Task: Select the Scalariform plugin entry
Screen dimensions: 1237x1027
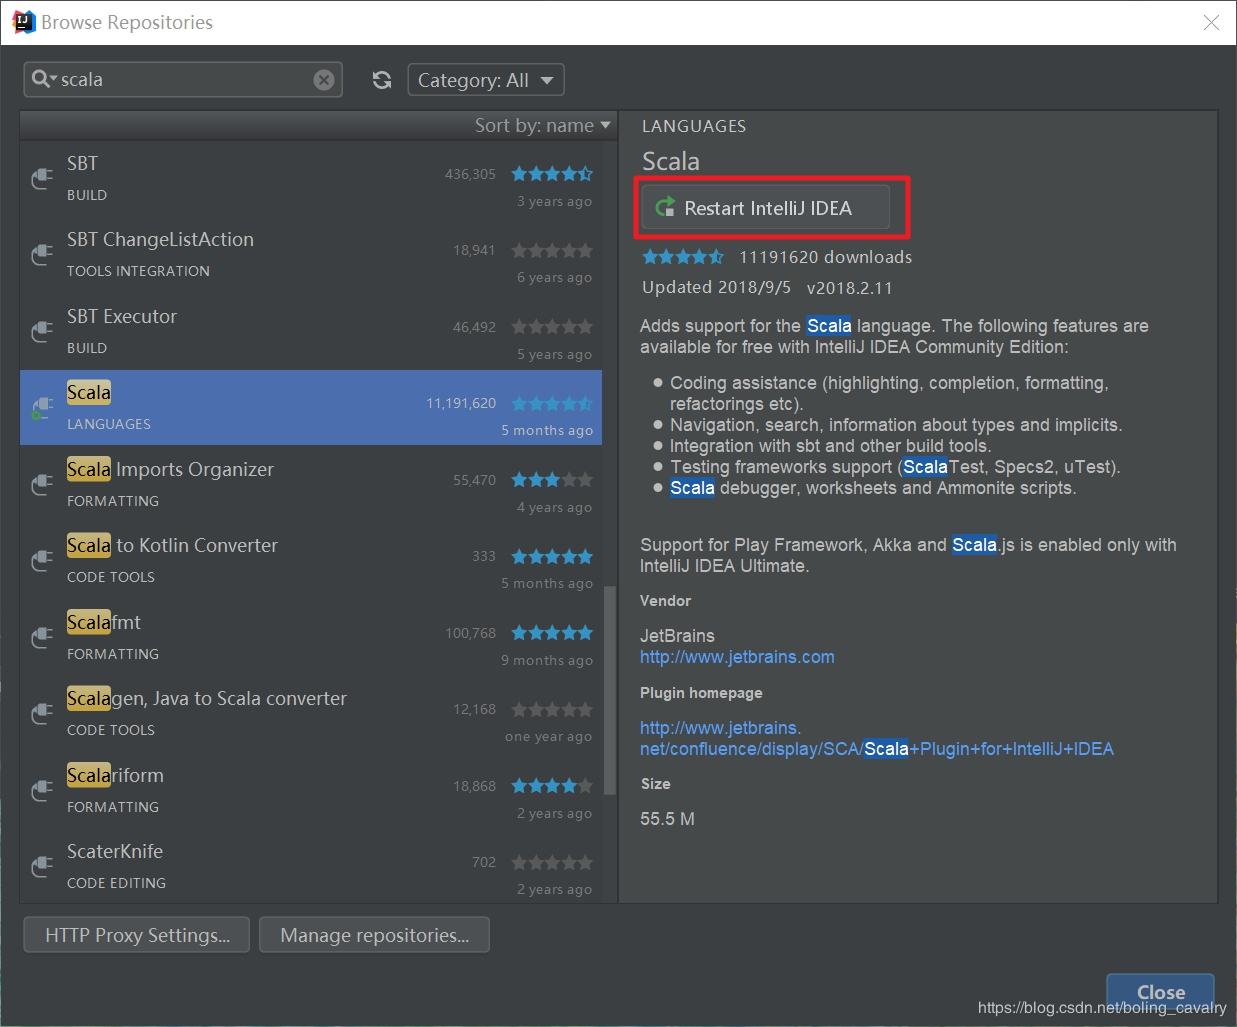Action: tap(115, 775)
